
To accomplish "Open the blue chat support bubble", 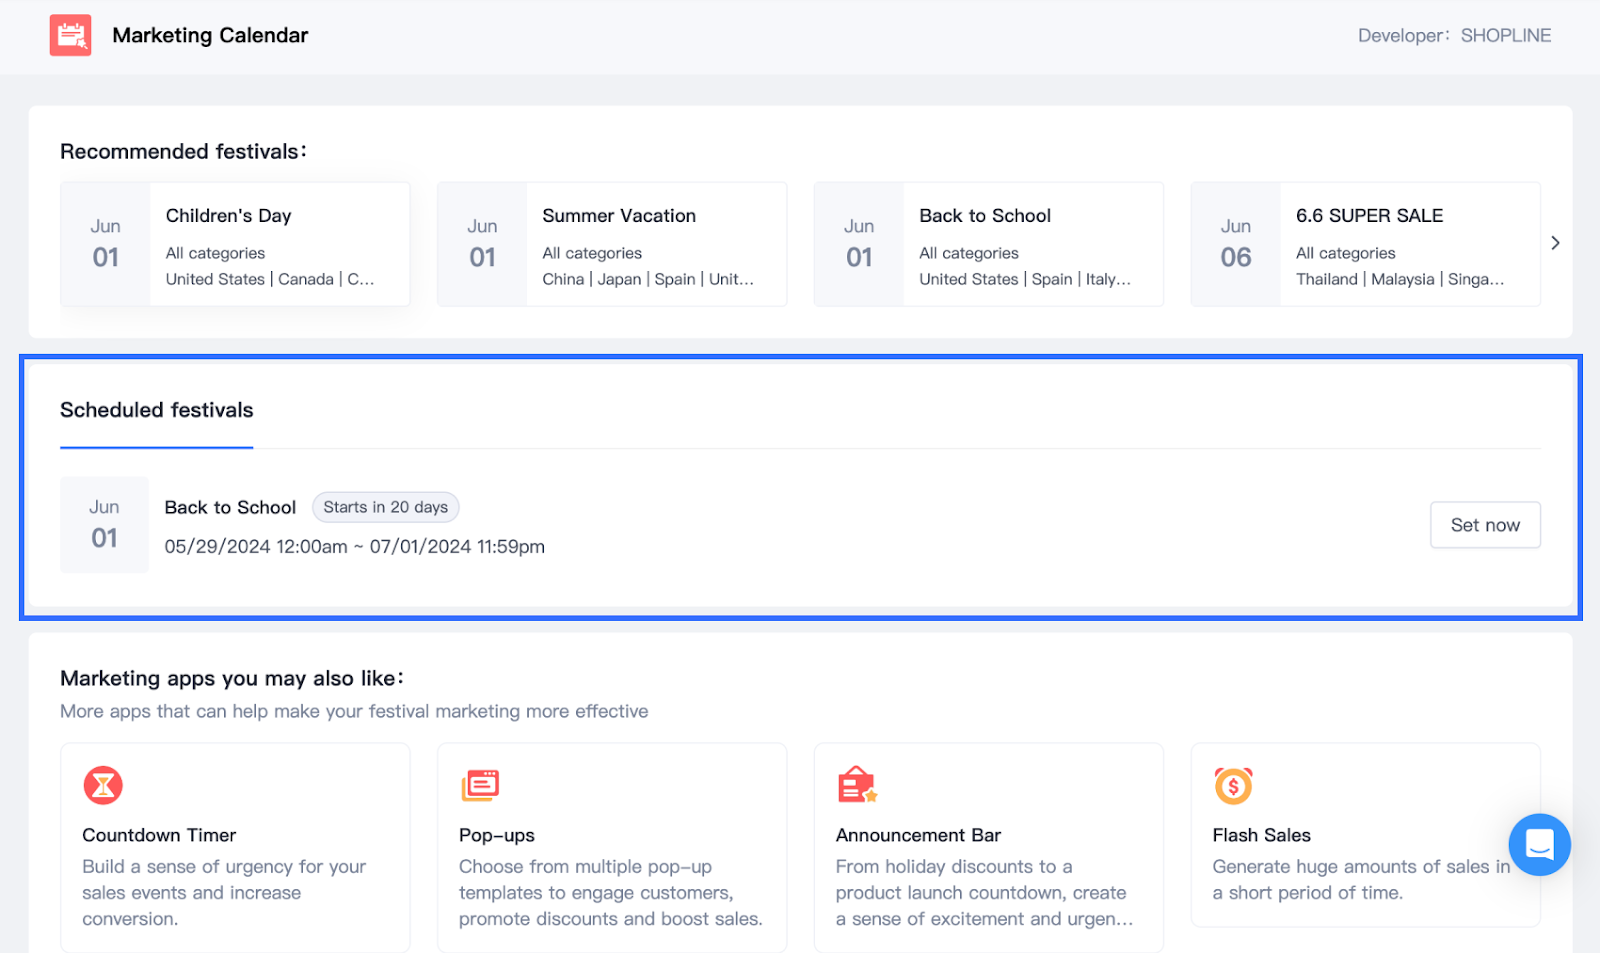I will click(1539, 845).
